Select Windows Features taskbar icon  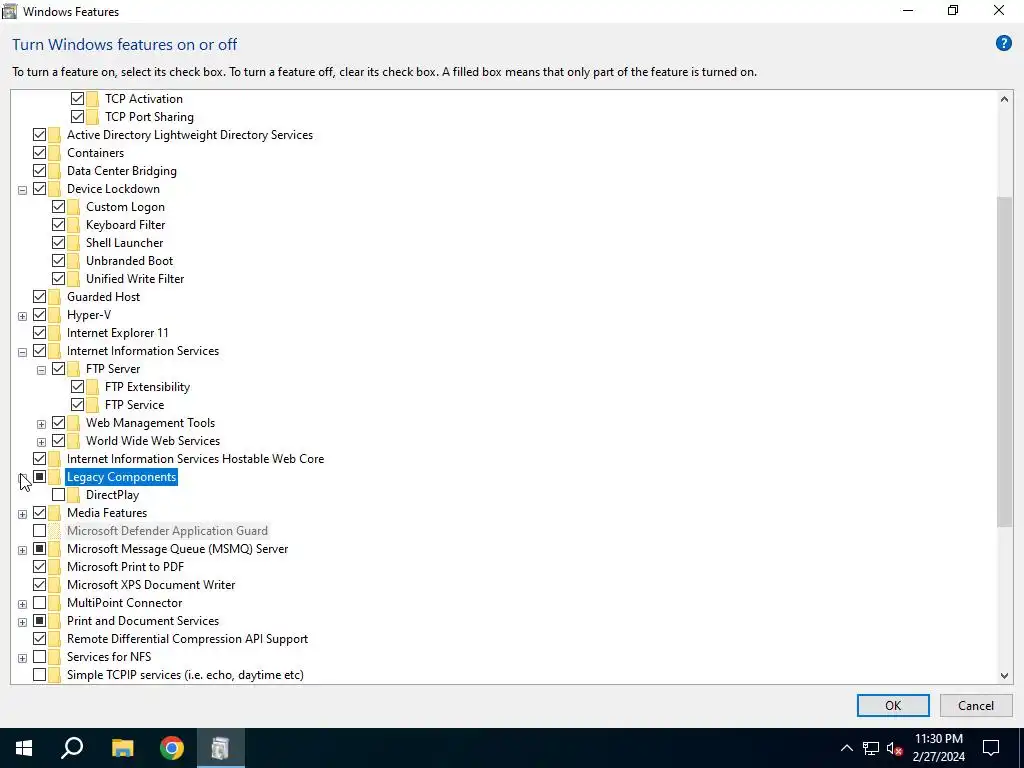(x=220, y=748)
